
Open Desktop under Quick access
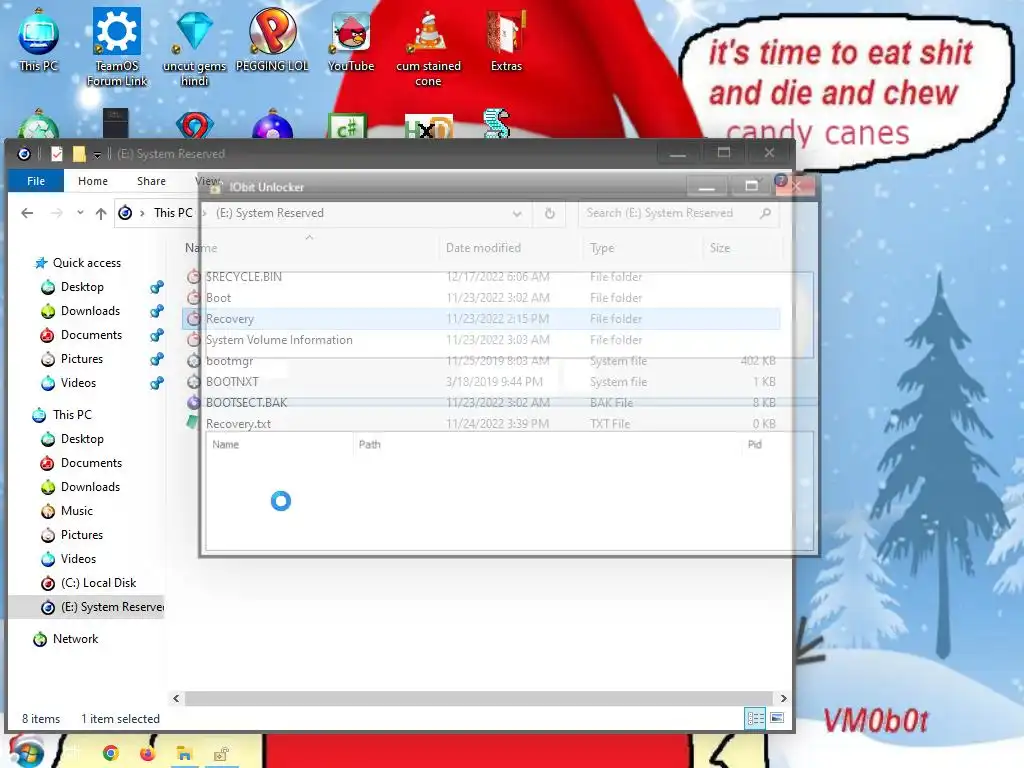click(x=82, y=287)
